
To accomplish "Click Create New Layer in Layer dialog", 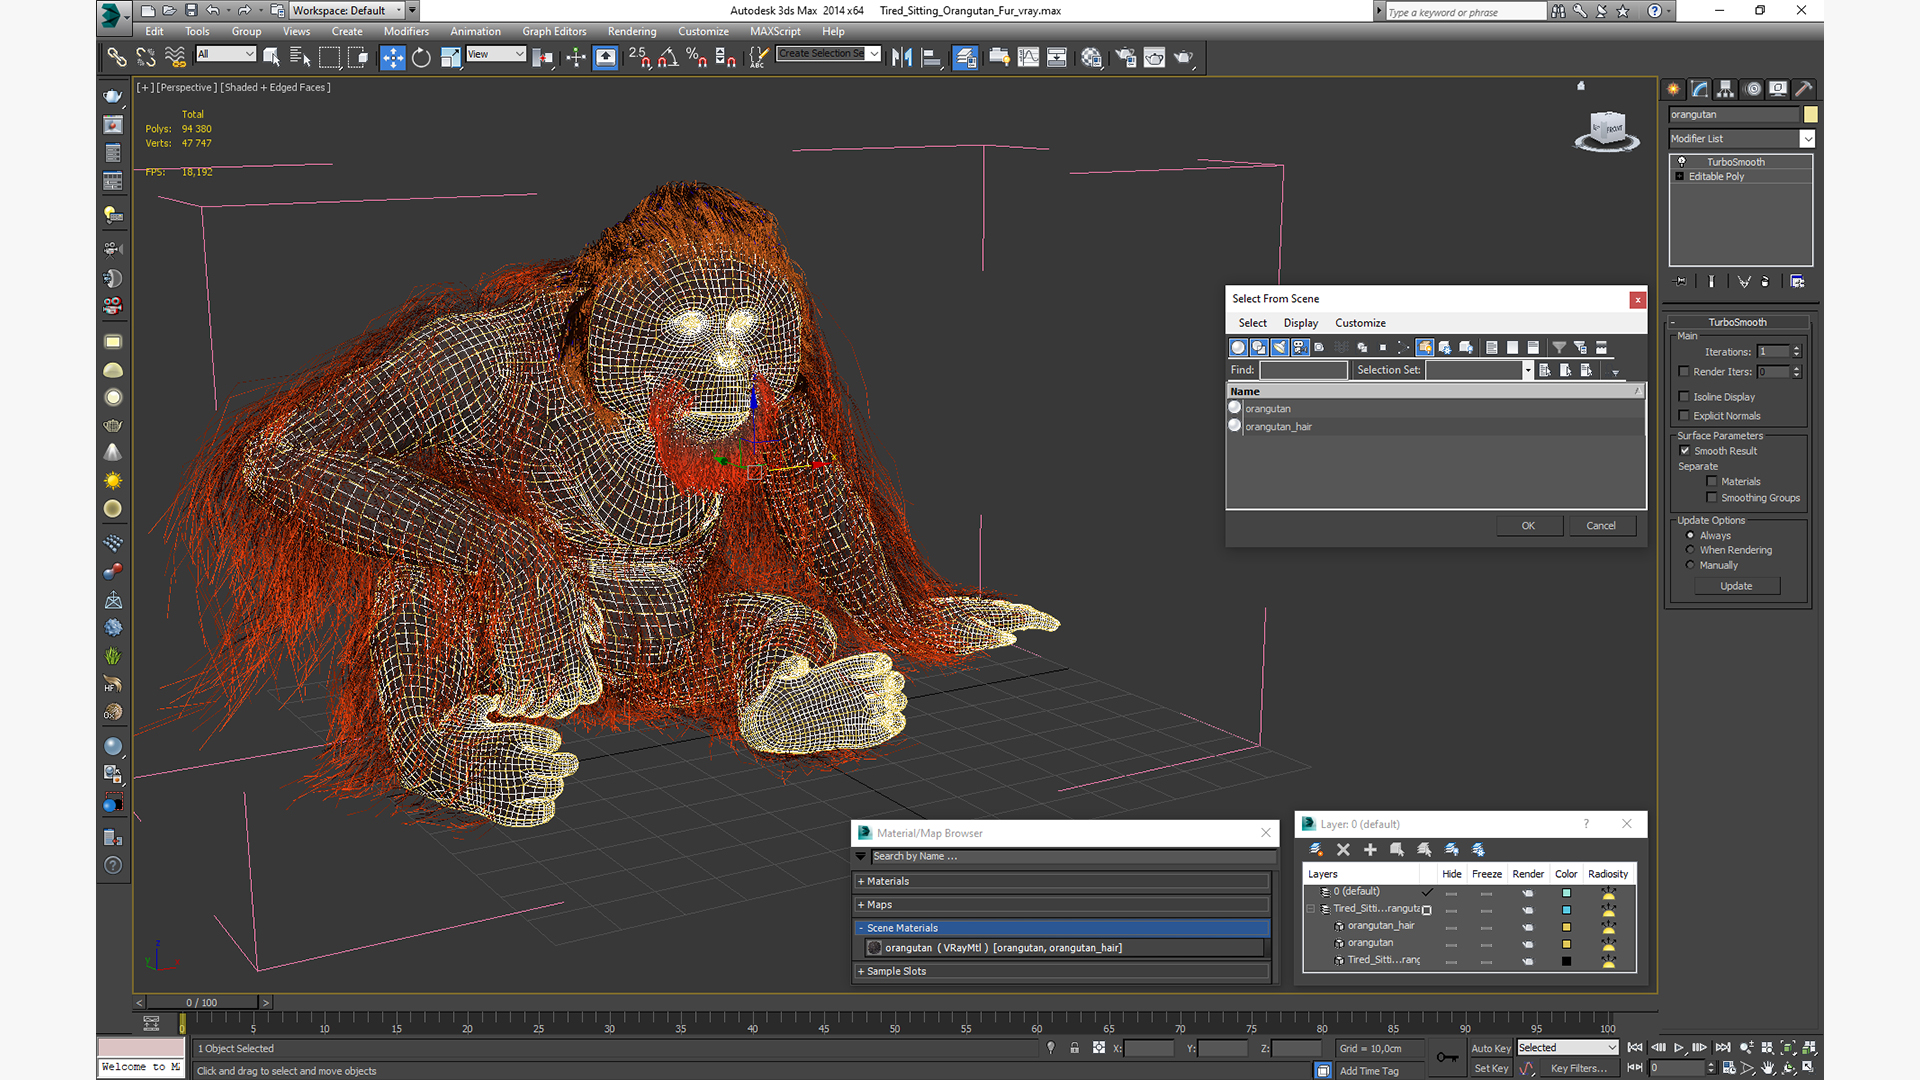I will (1316, 850).
